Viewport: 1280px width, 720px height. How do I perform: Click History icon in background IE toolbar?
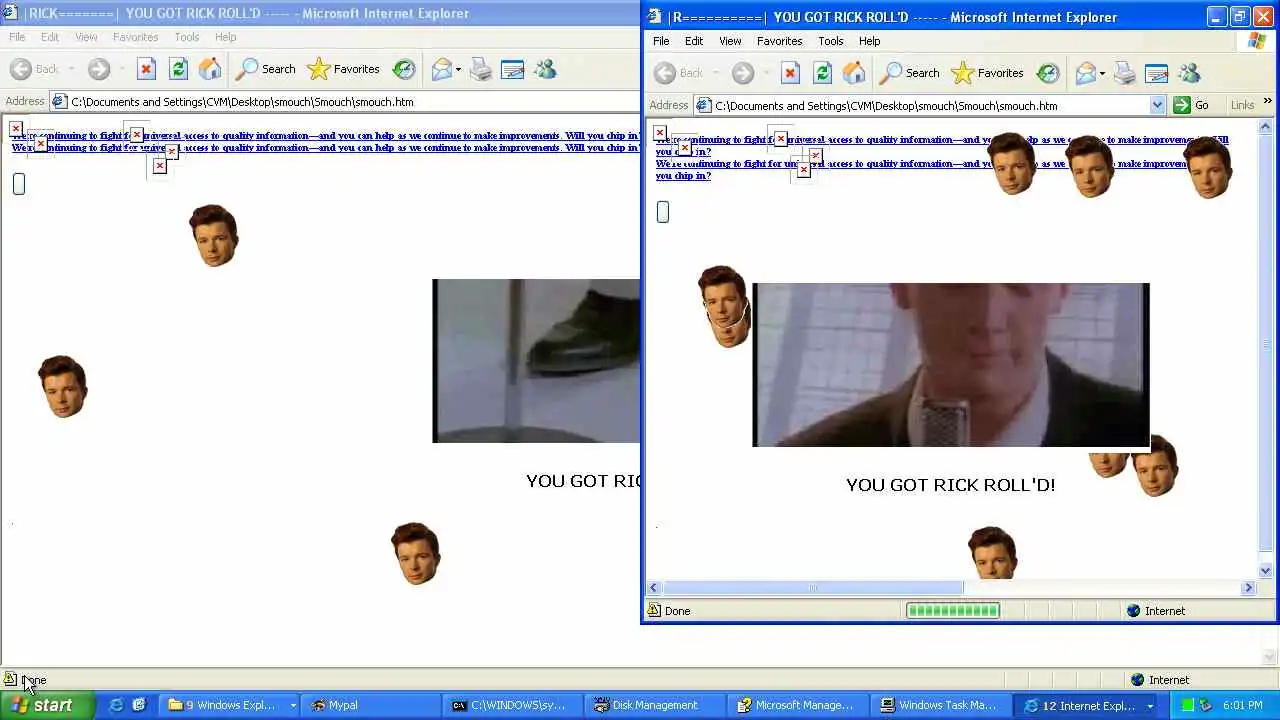(x=404, y=69)
